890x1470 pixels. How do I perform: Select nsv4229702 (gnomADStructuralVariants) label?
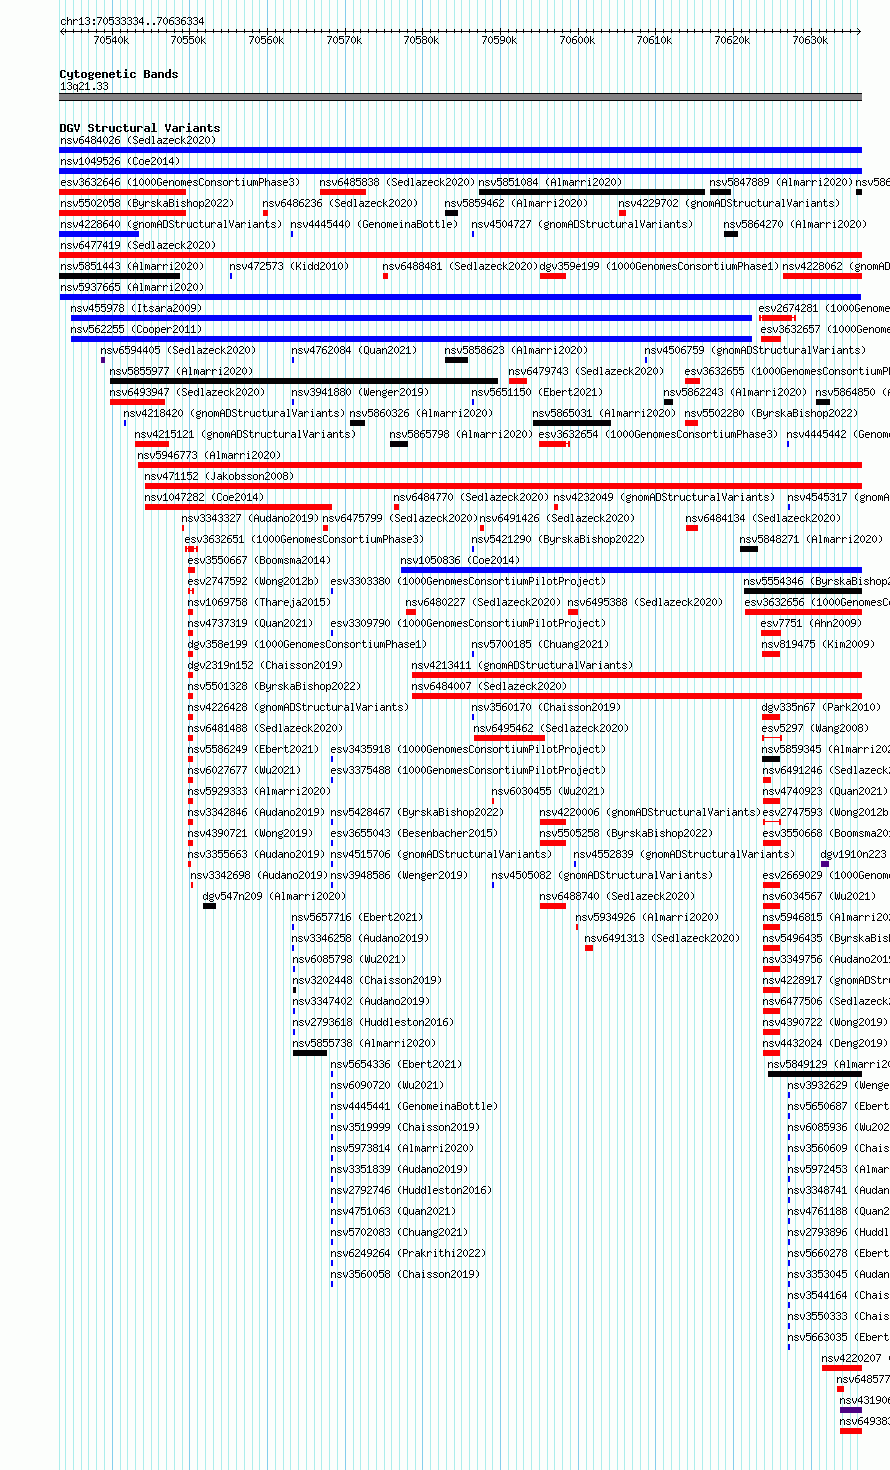coord(729,203)
